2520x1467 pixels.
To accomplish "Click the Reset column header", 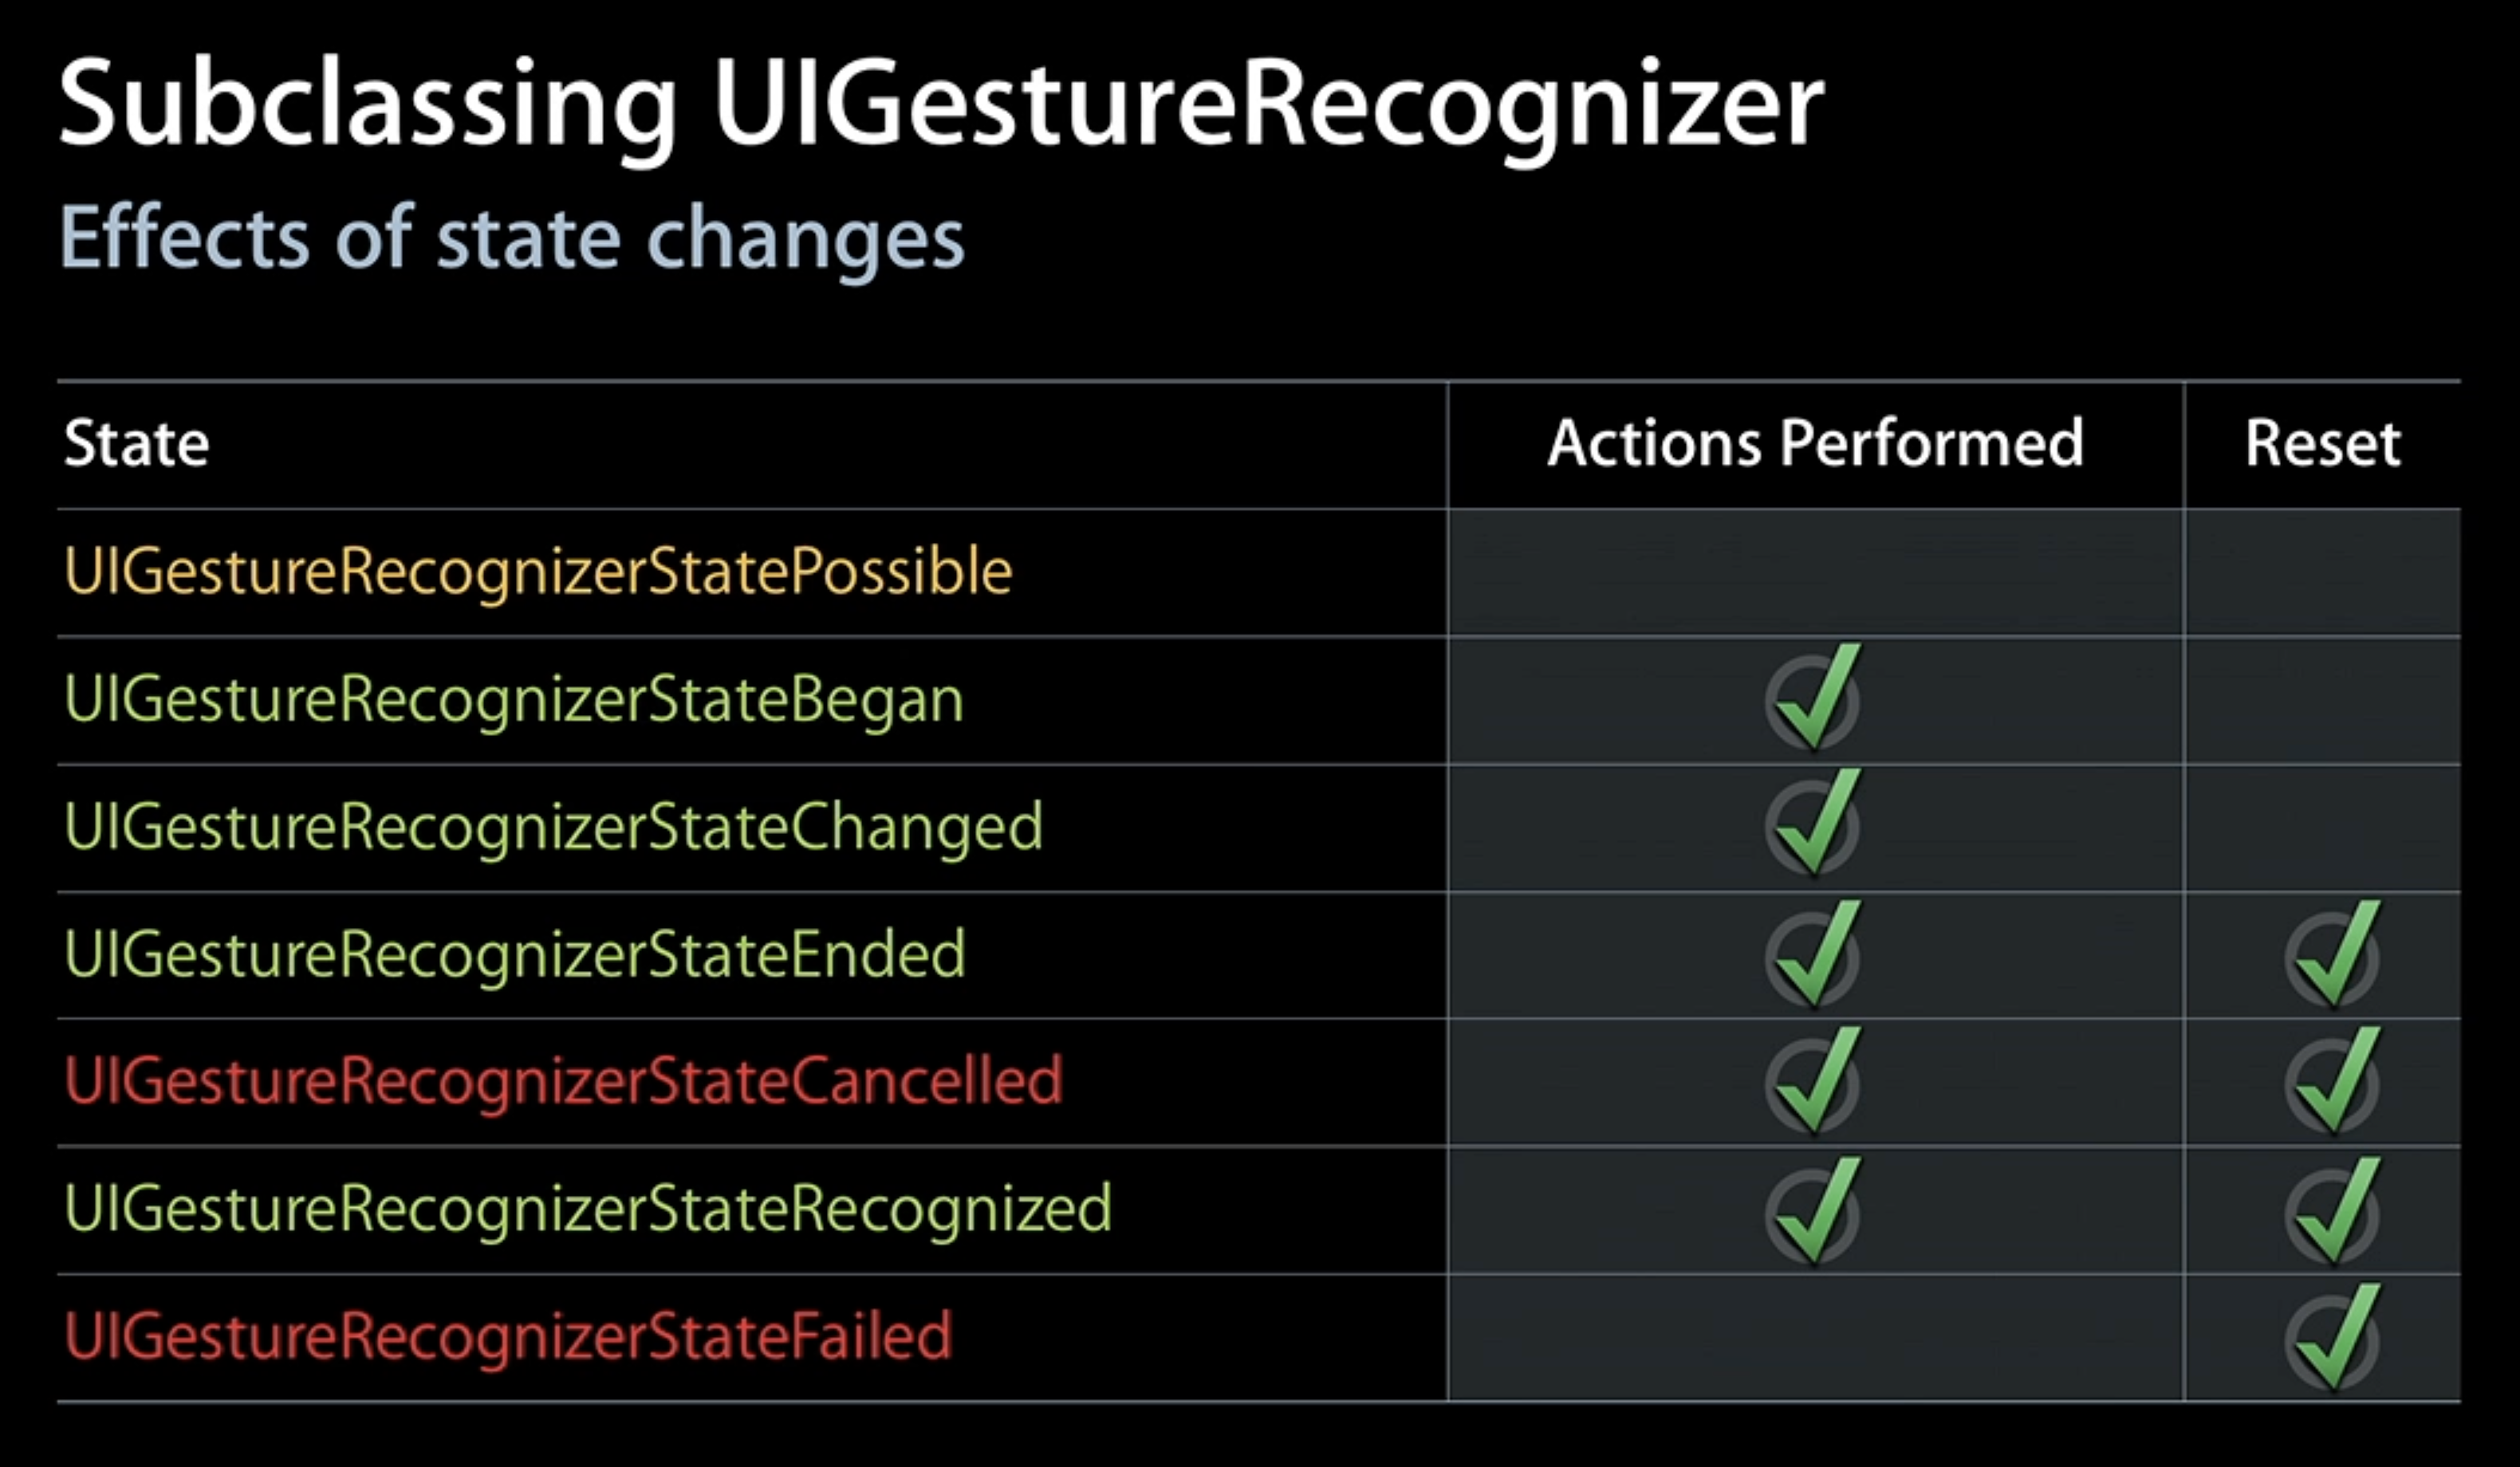I will 2322,443.
